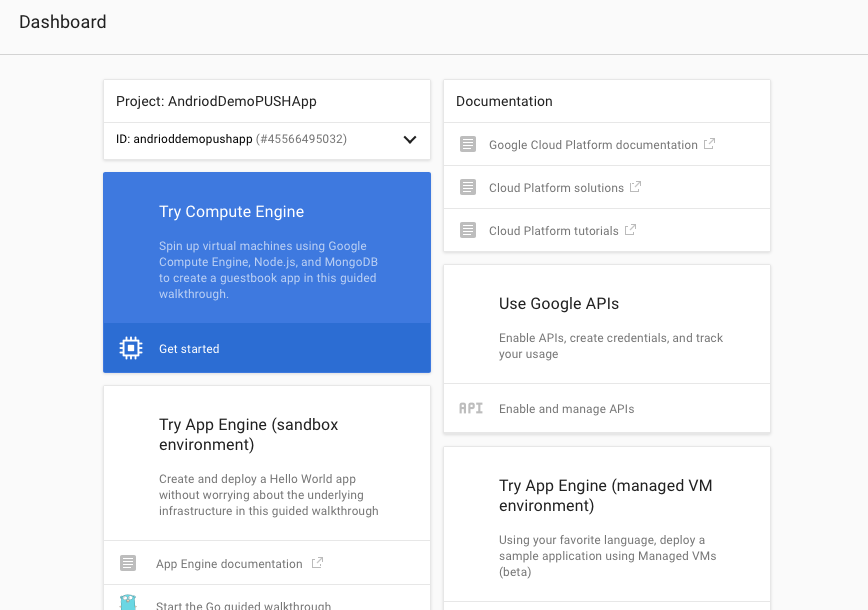Click document icon next to Google Cloud Platform documentation
The height and width of the screenshot is (610, 868).
[468, 144]
